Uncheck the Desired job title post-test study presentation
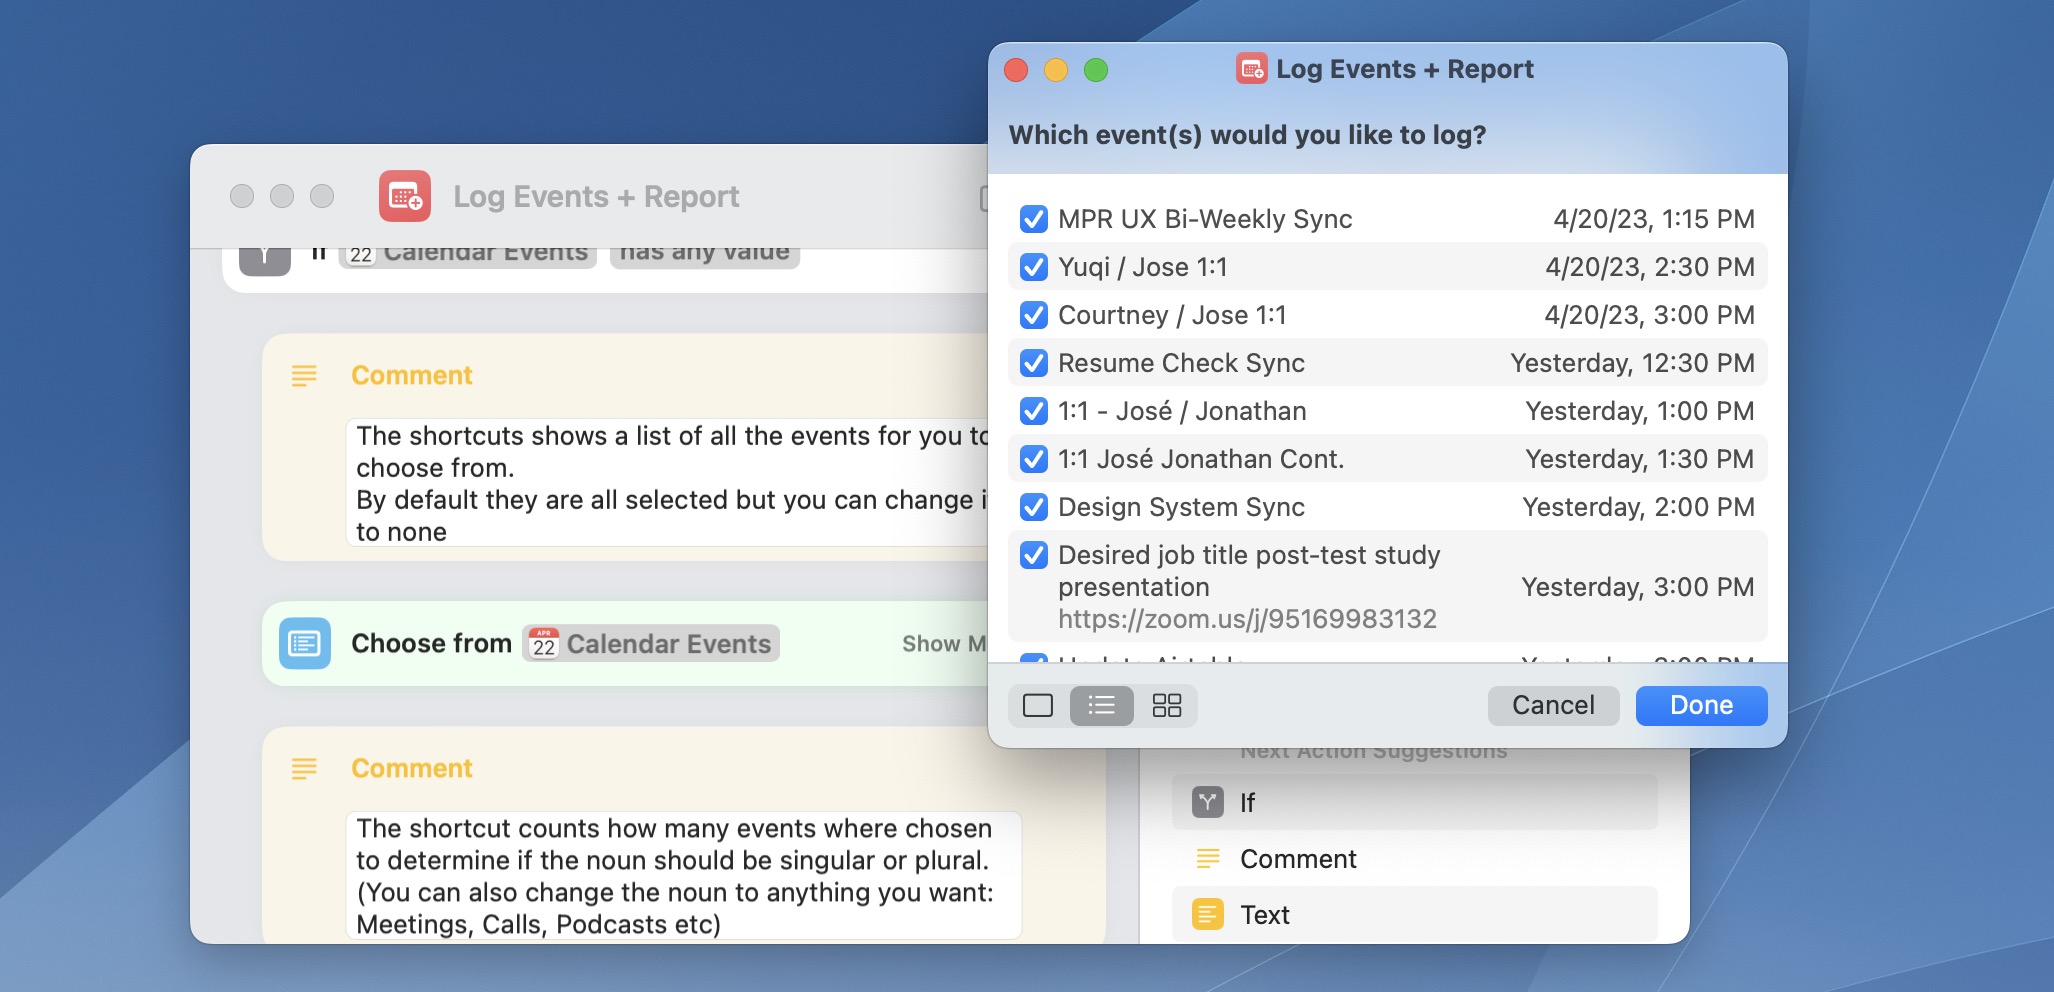 [x=1034, y=555]
